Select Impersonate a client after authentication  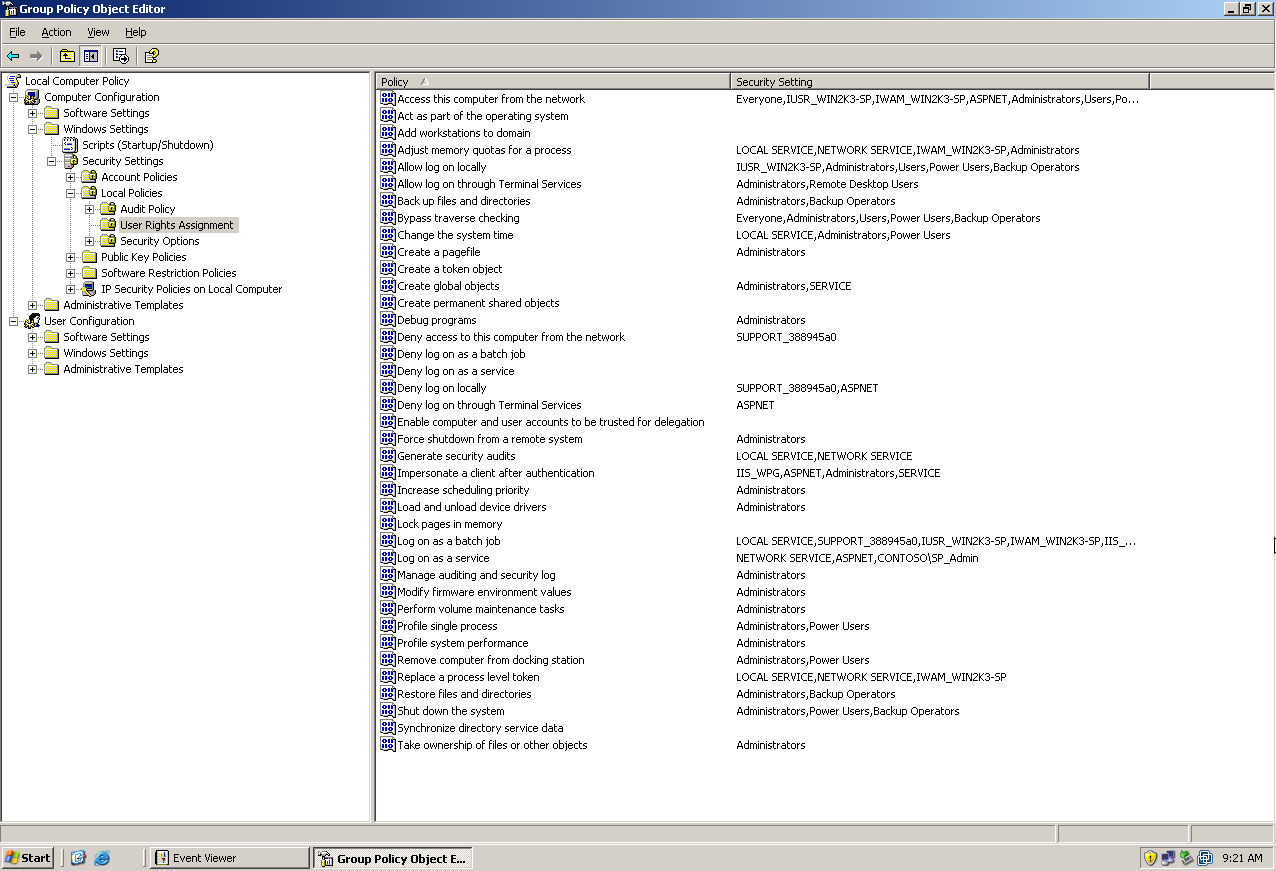pos(496,473)
